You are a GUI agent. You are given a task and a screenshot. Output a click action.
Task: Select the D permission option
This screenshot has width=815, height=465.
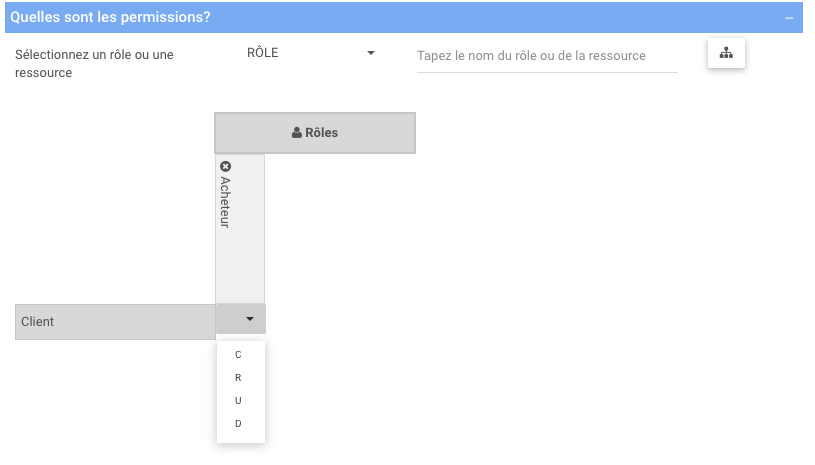(x=238, y=424)
